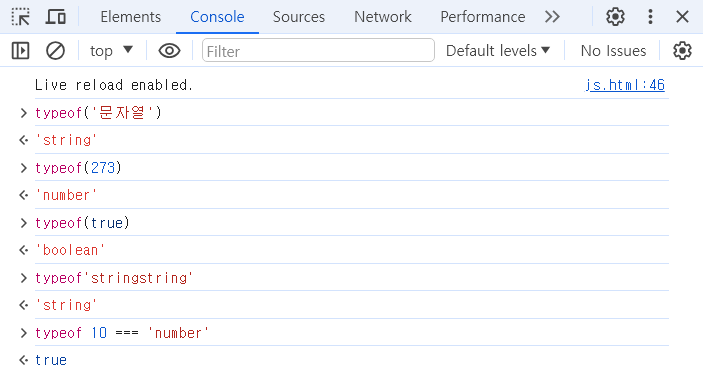Screen dimensions: 703x372
Task: Activate the inspect element picker icon
Action: (x=21, y=17)
